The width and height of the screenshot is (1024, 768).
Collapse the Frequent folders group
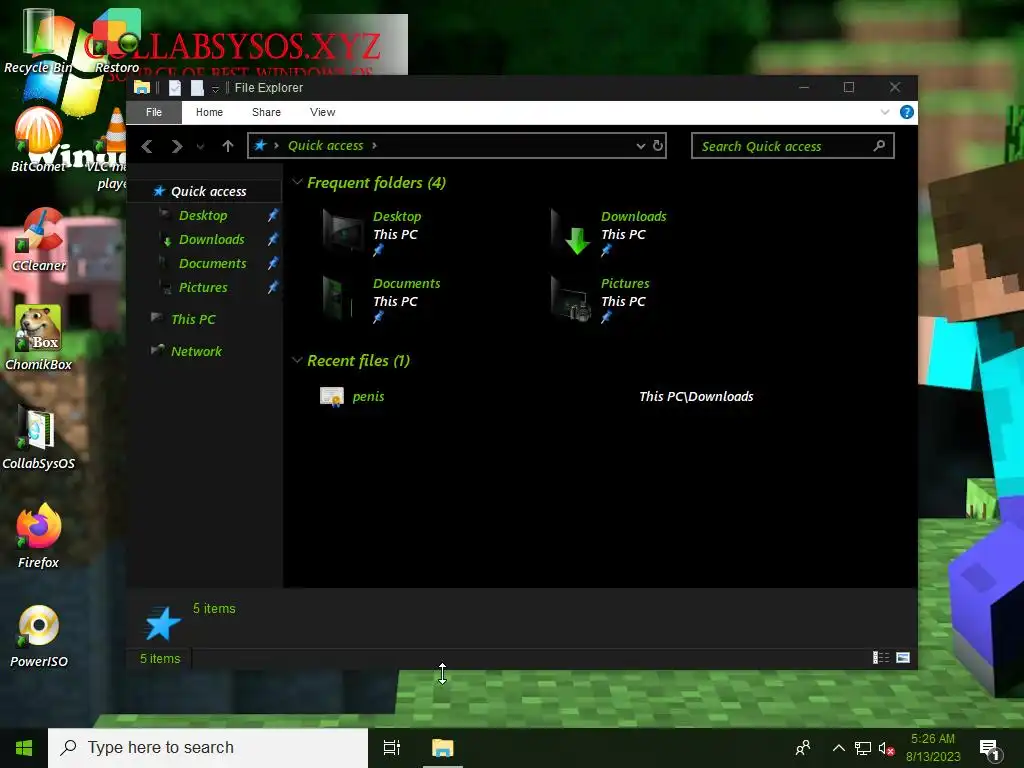[x=296, y=182]
